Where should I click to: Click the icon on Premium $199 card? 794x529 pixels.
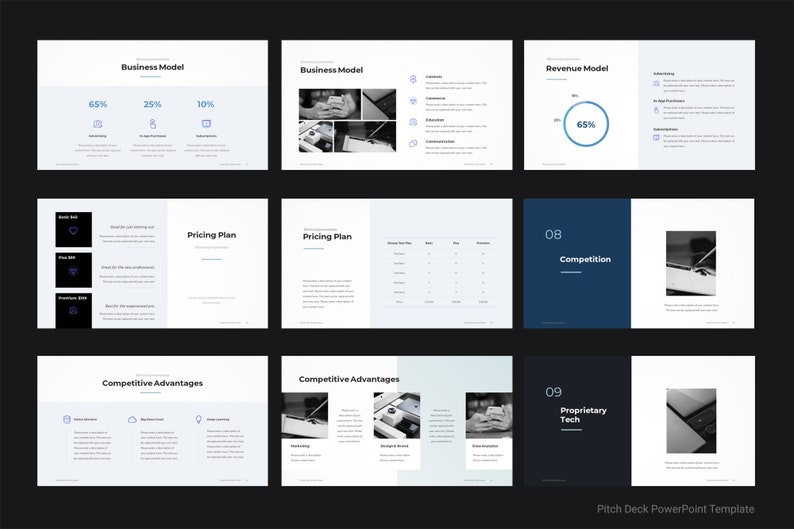click(73, 310)
